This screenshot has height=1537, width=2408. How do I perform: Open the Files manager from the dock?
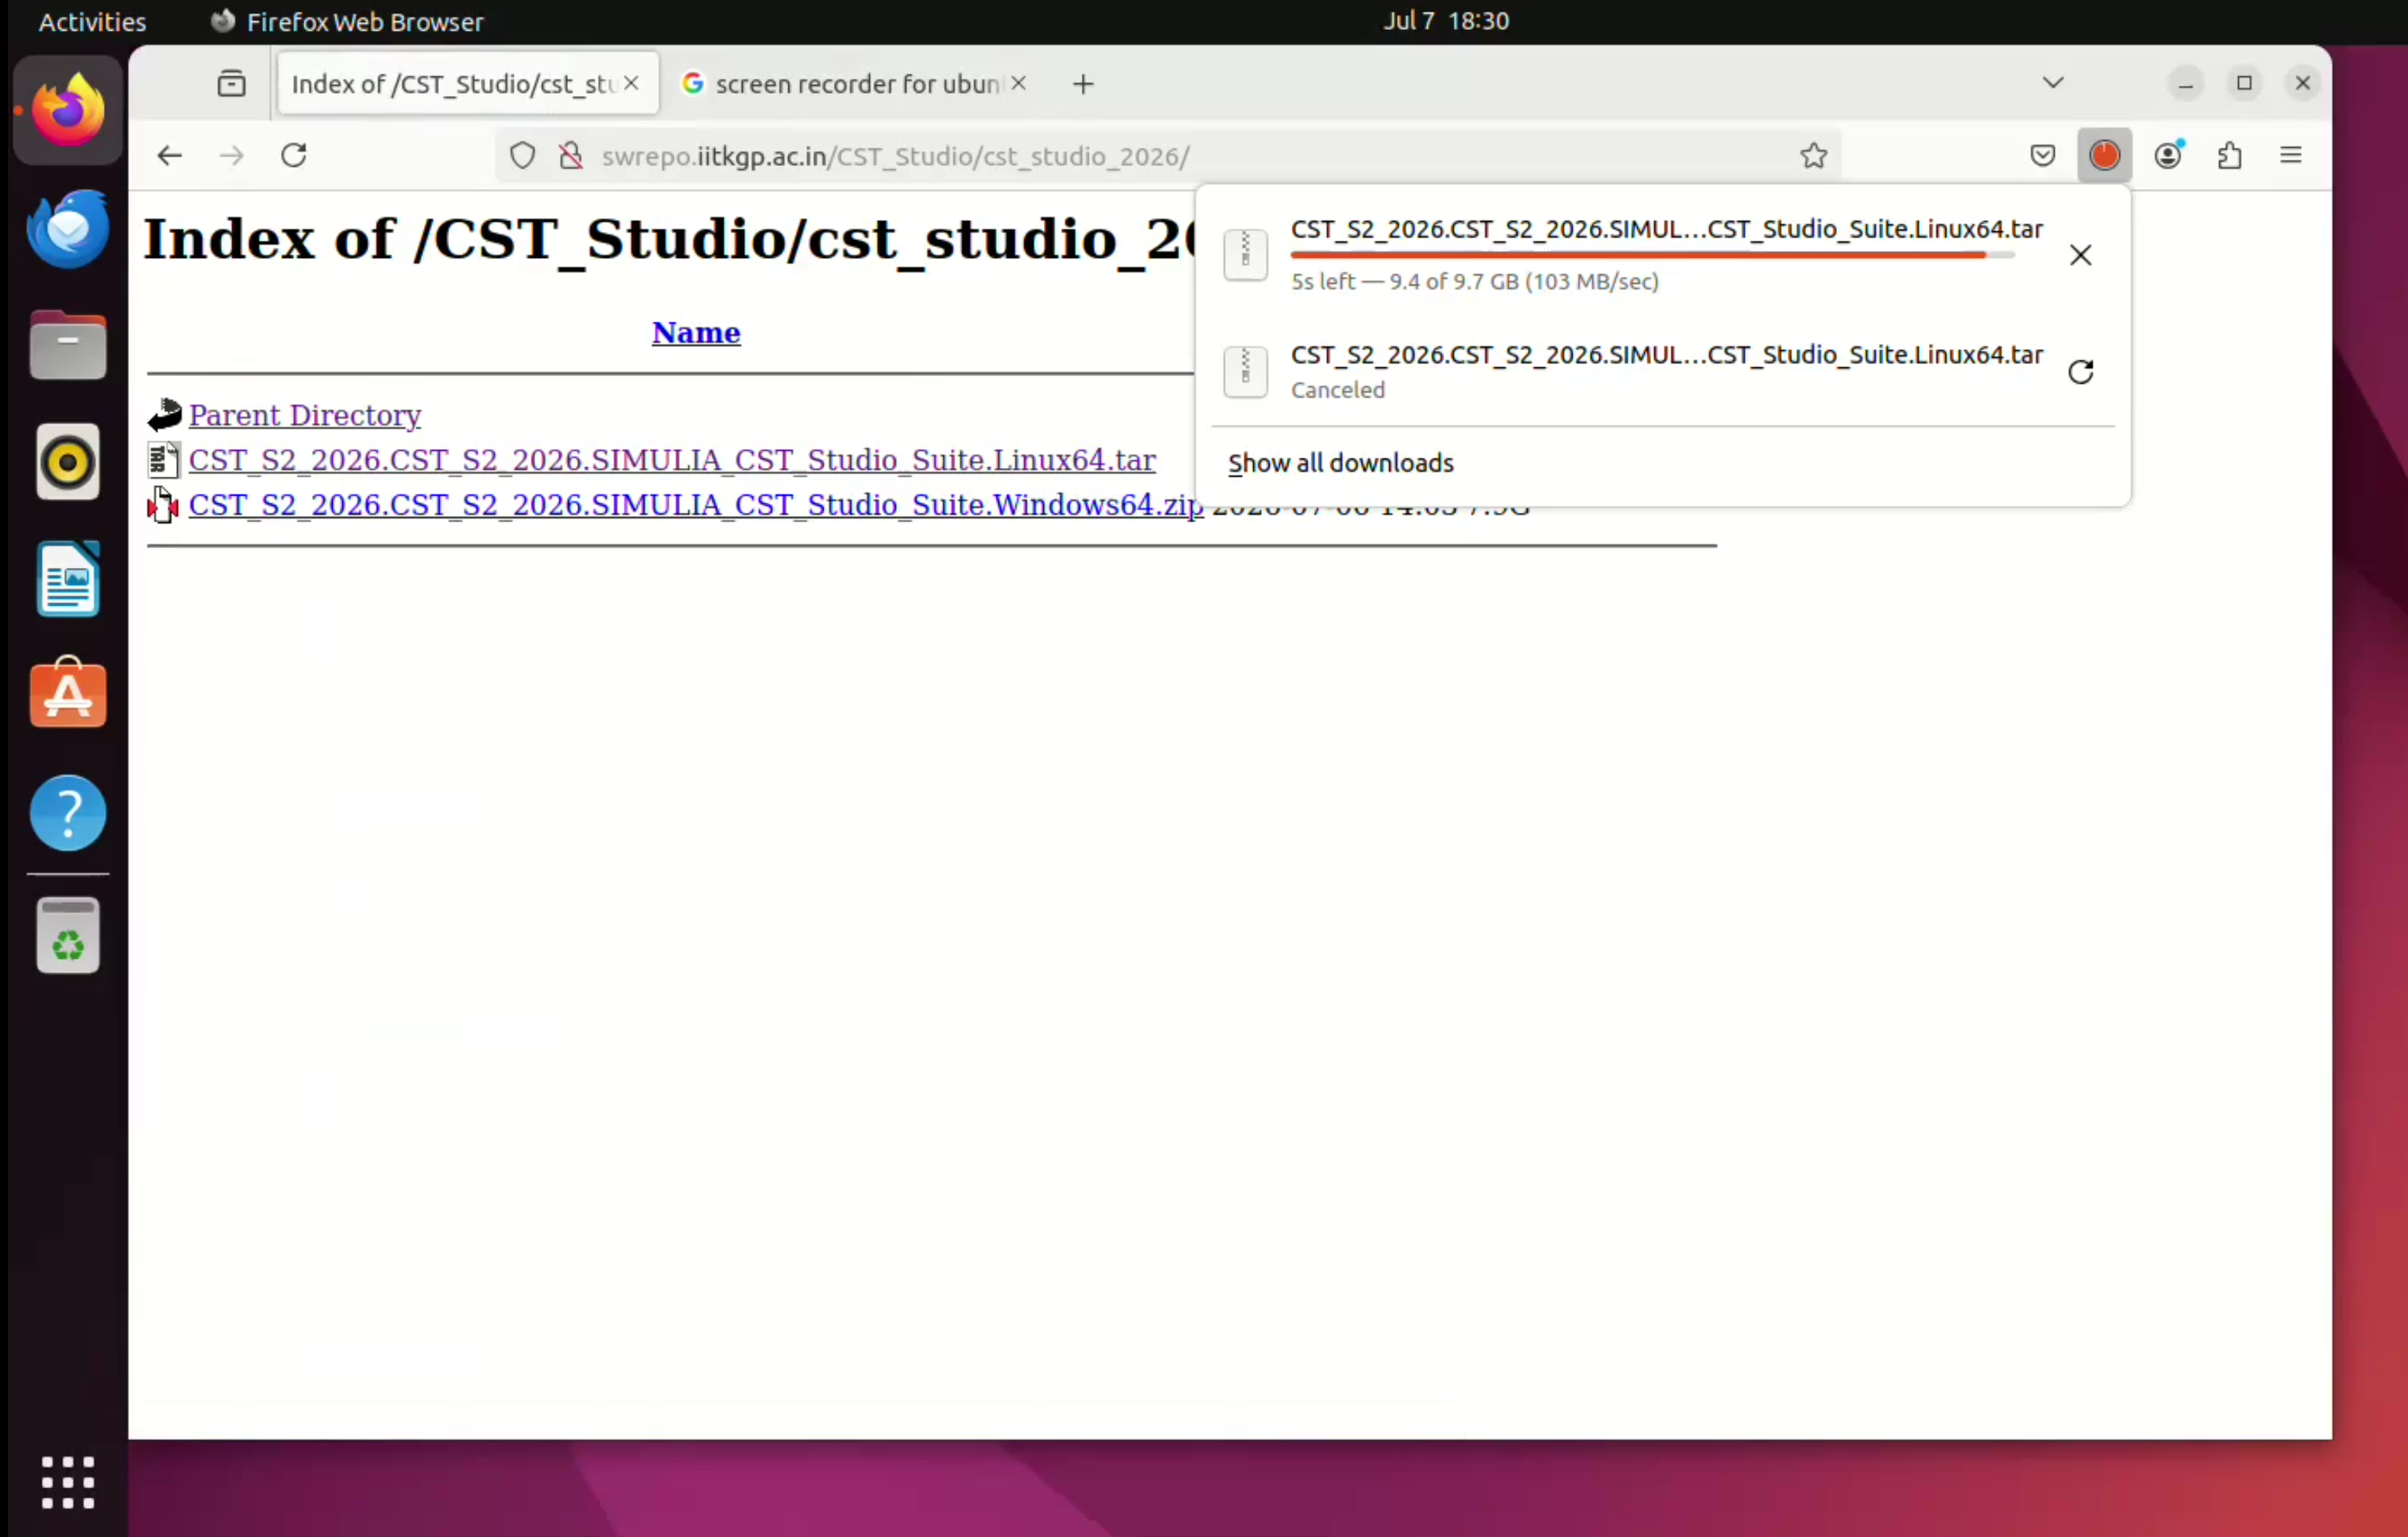(x=68, y=345)
